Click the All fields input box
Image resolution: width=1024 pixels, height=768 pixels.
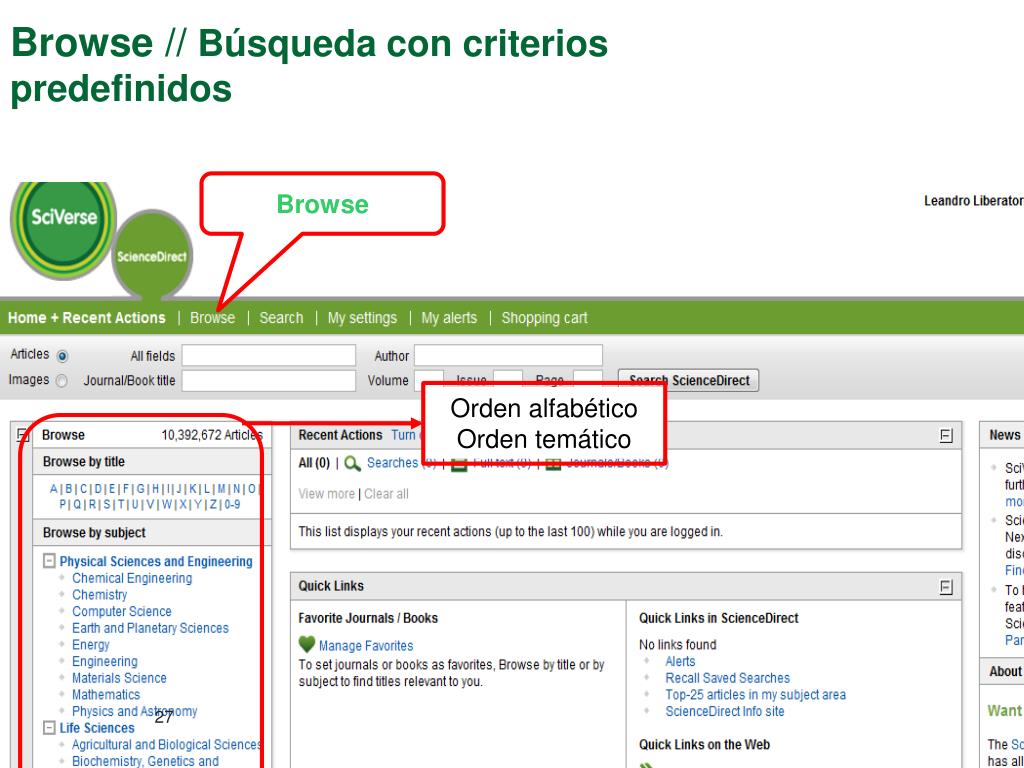pyautogui.click(x=268, y=355)
